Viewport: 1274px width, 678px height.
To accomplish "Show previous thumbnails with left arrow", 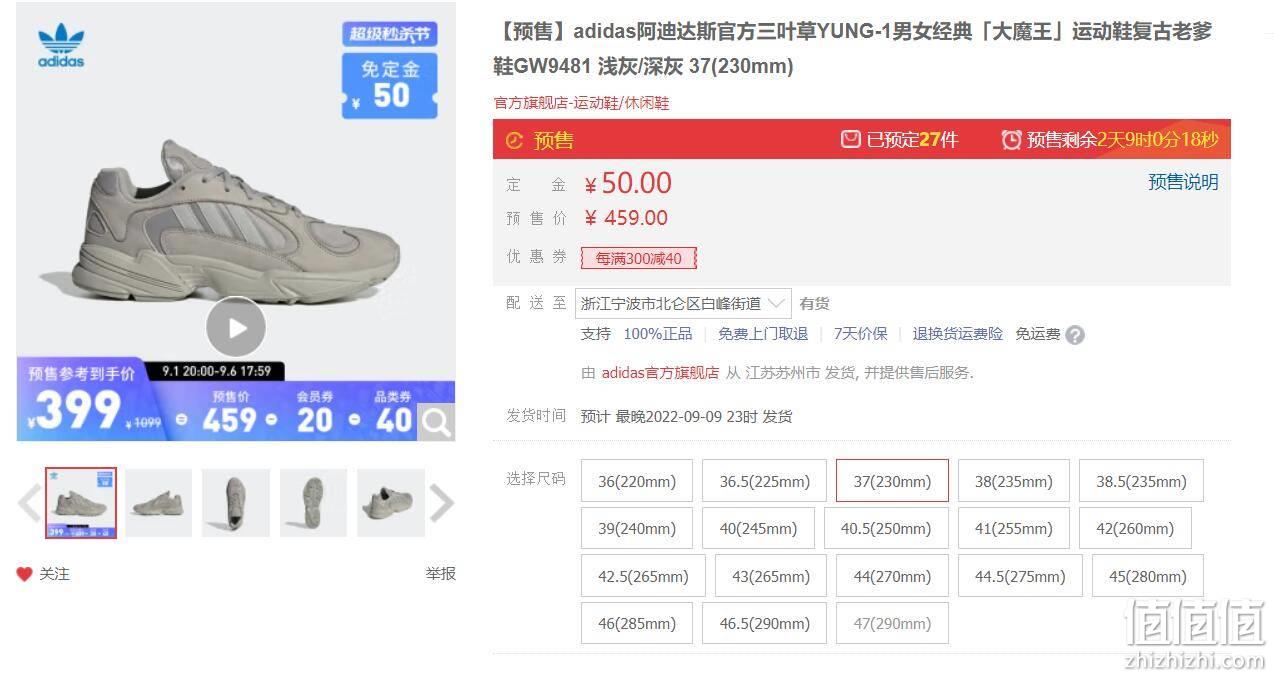I will tap(29, 503).
